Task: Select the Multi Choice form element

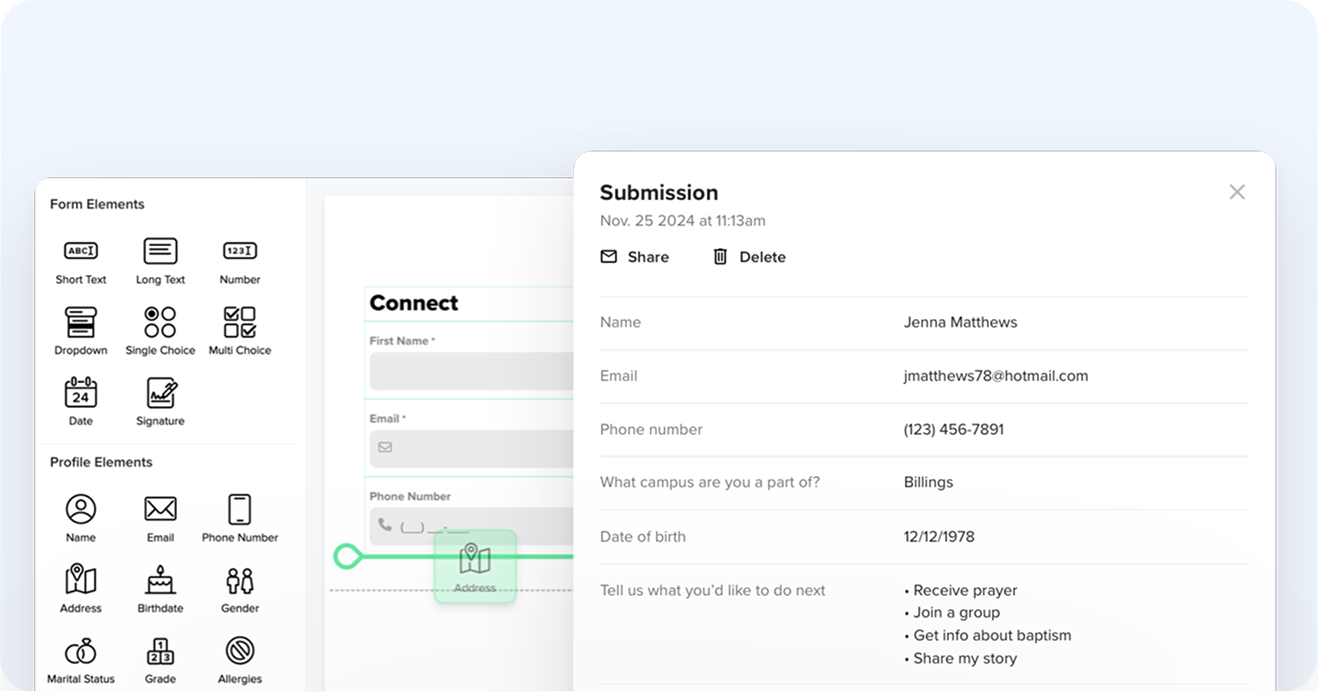Action: coord(240,332)
